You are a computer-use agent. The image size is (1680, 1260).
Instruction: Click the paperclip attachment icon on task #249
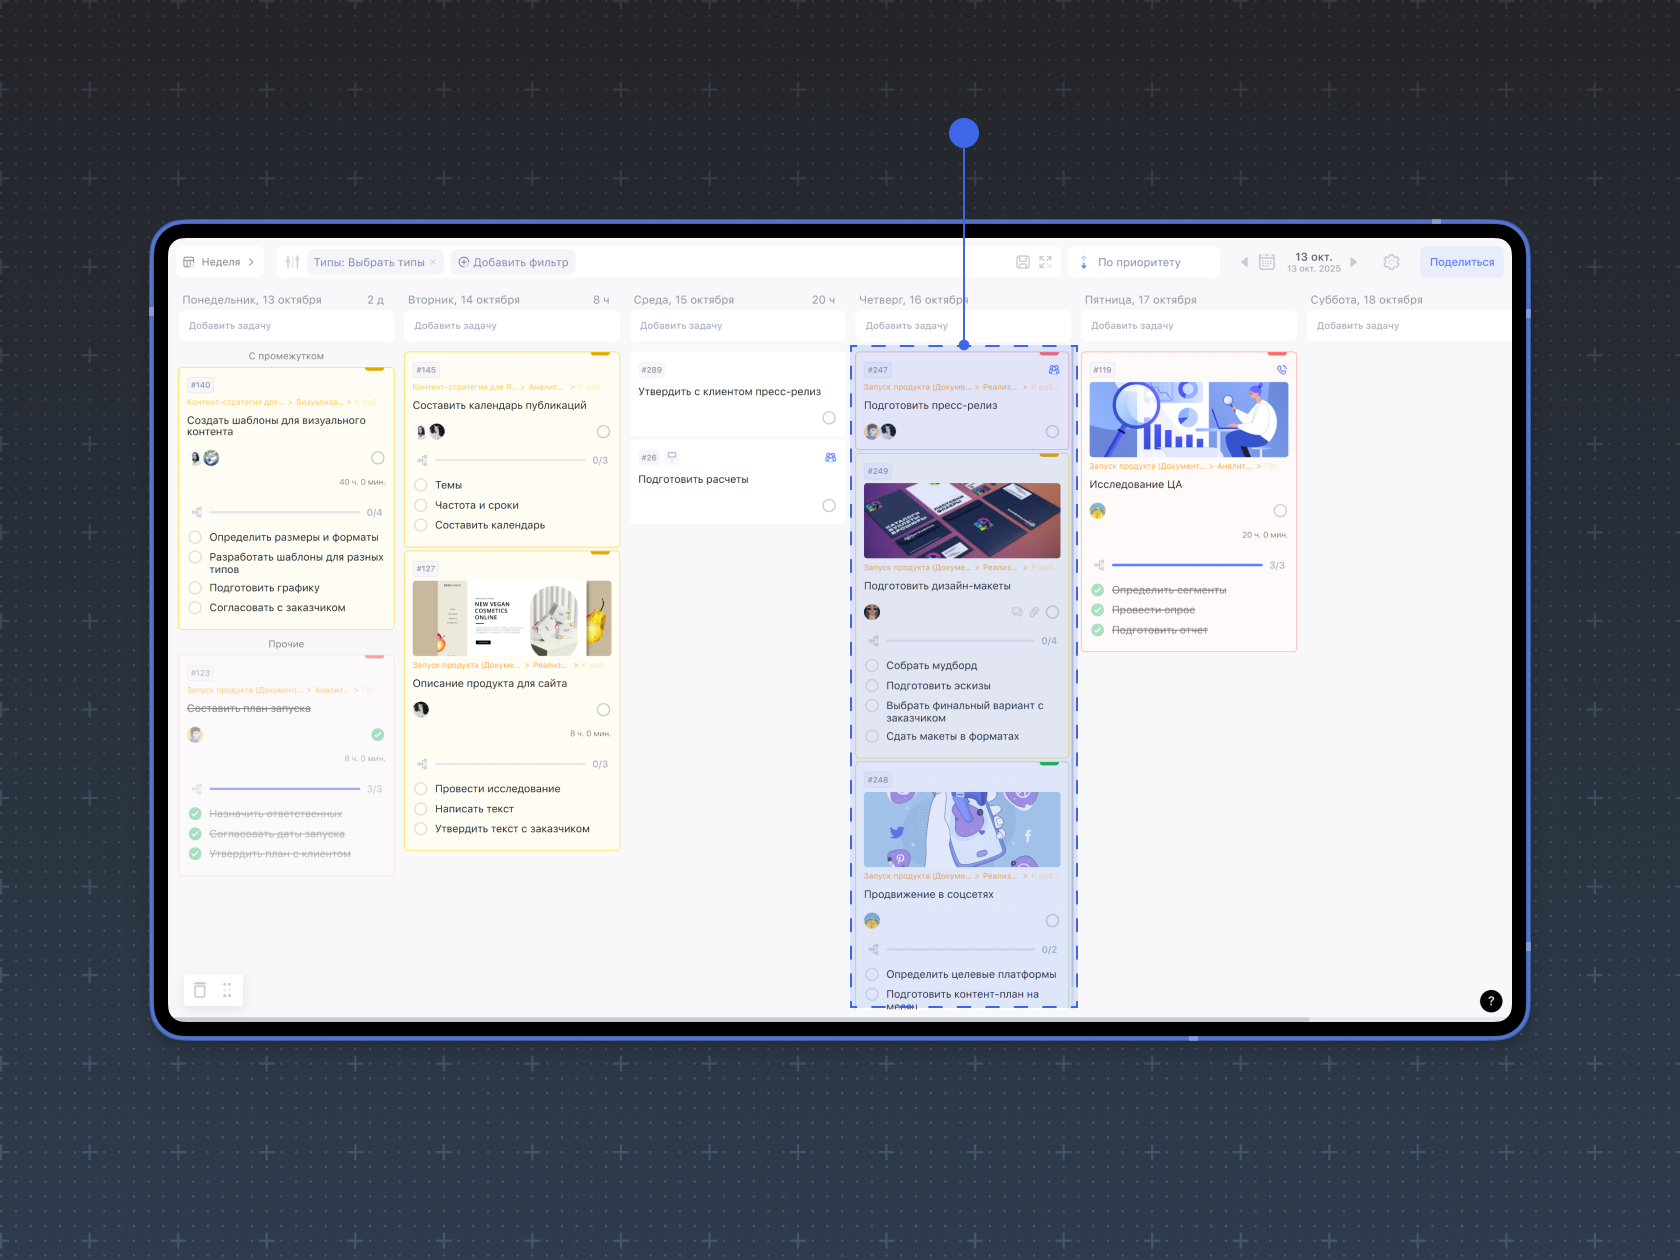1034,612
